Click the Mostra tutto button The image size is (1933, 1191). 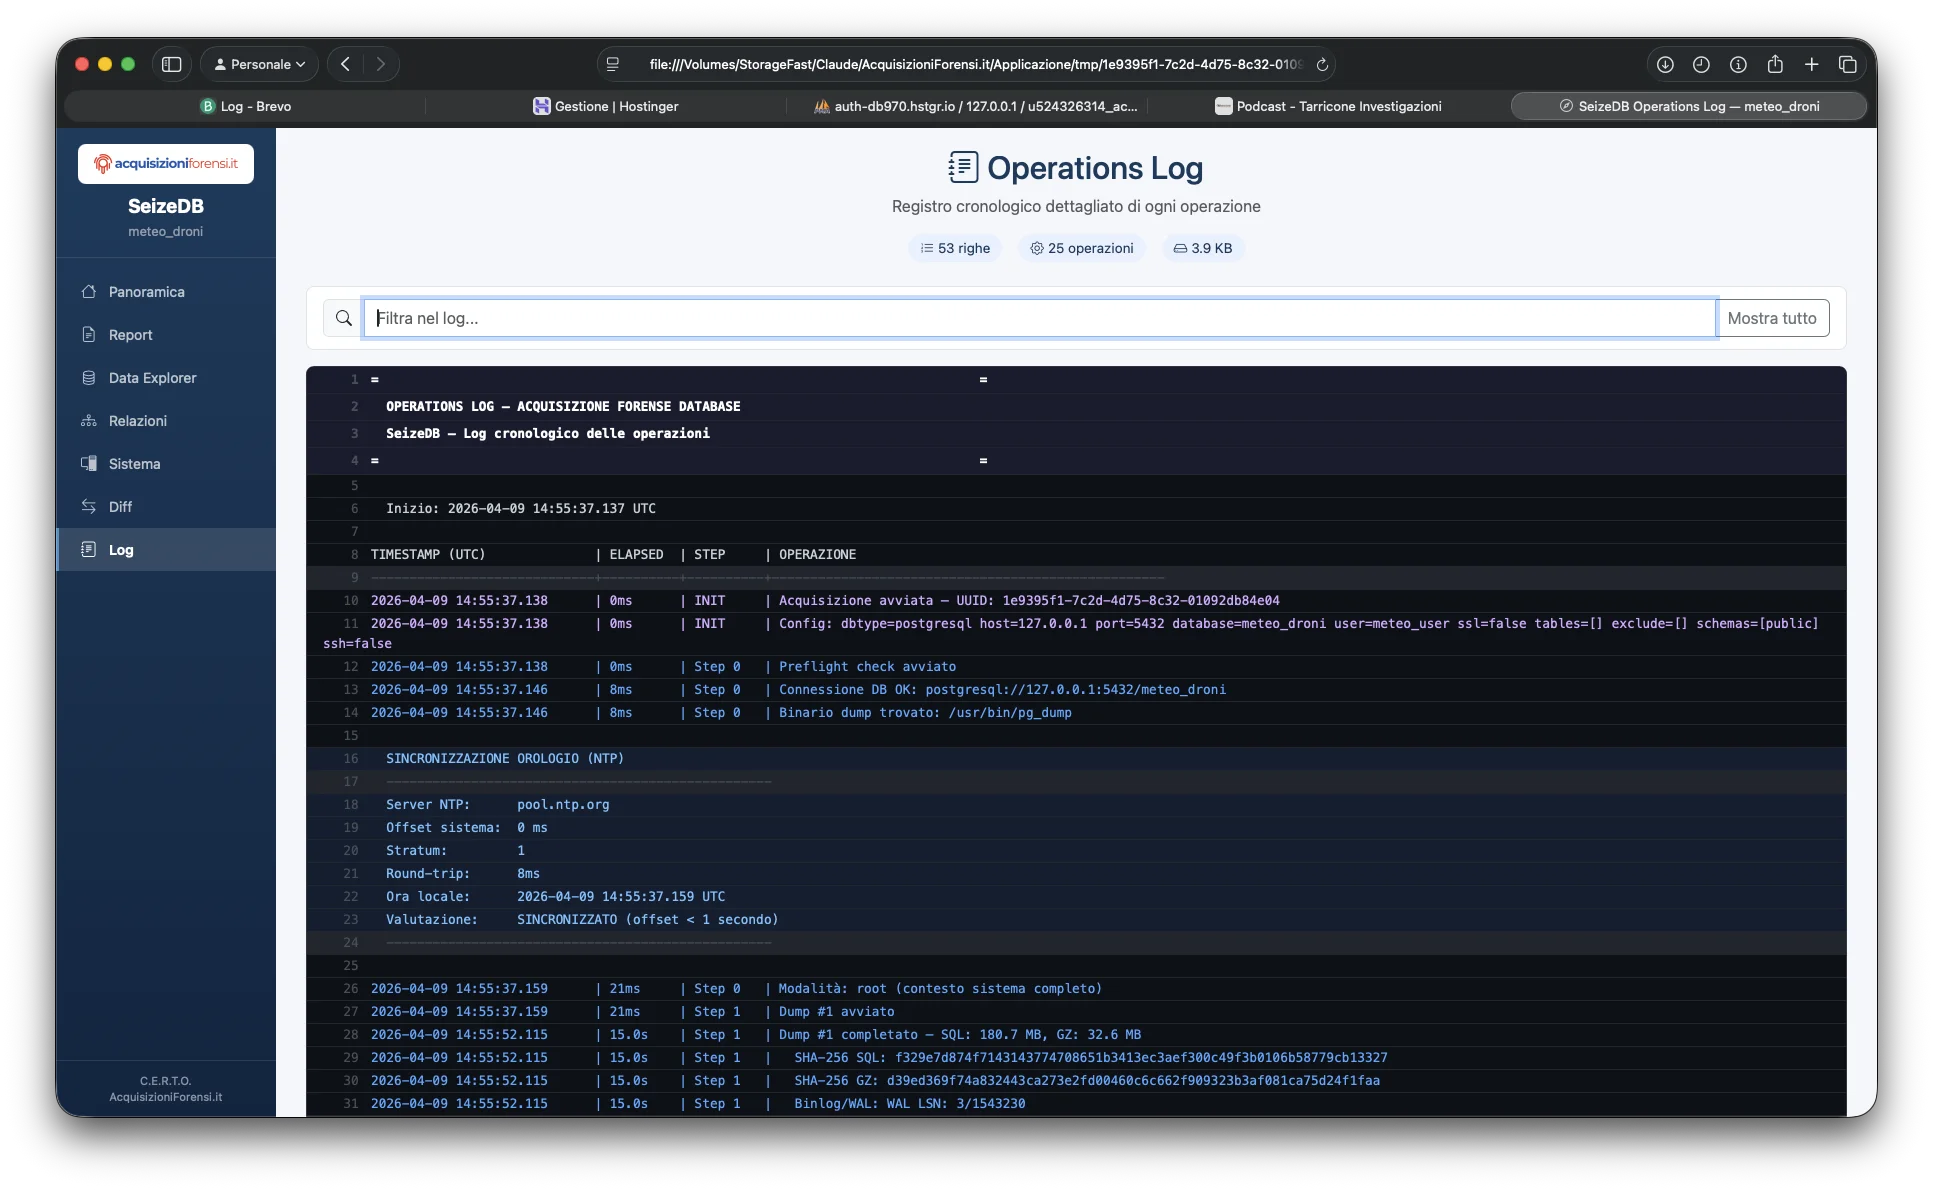point(1773,318)
